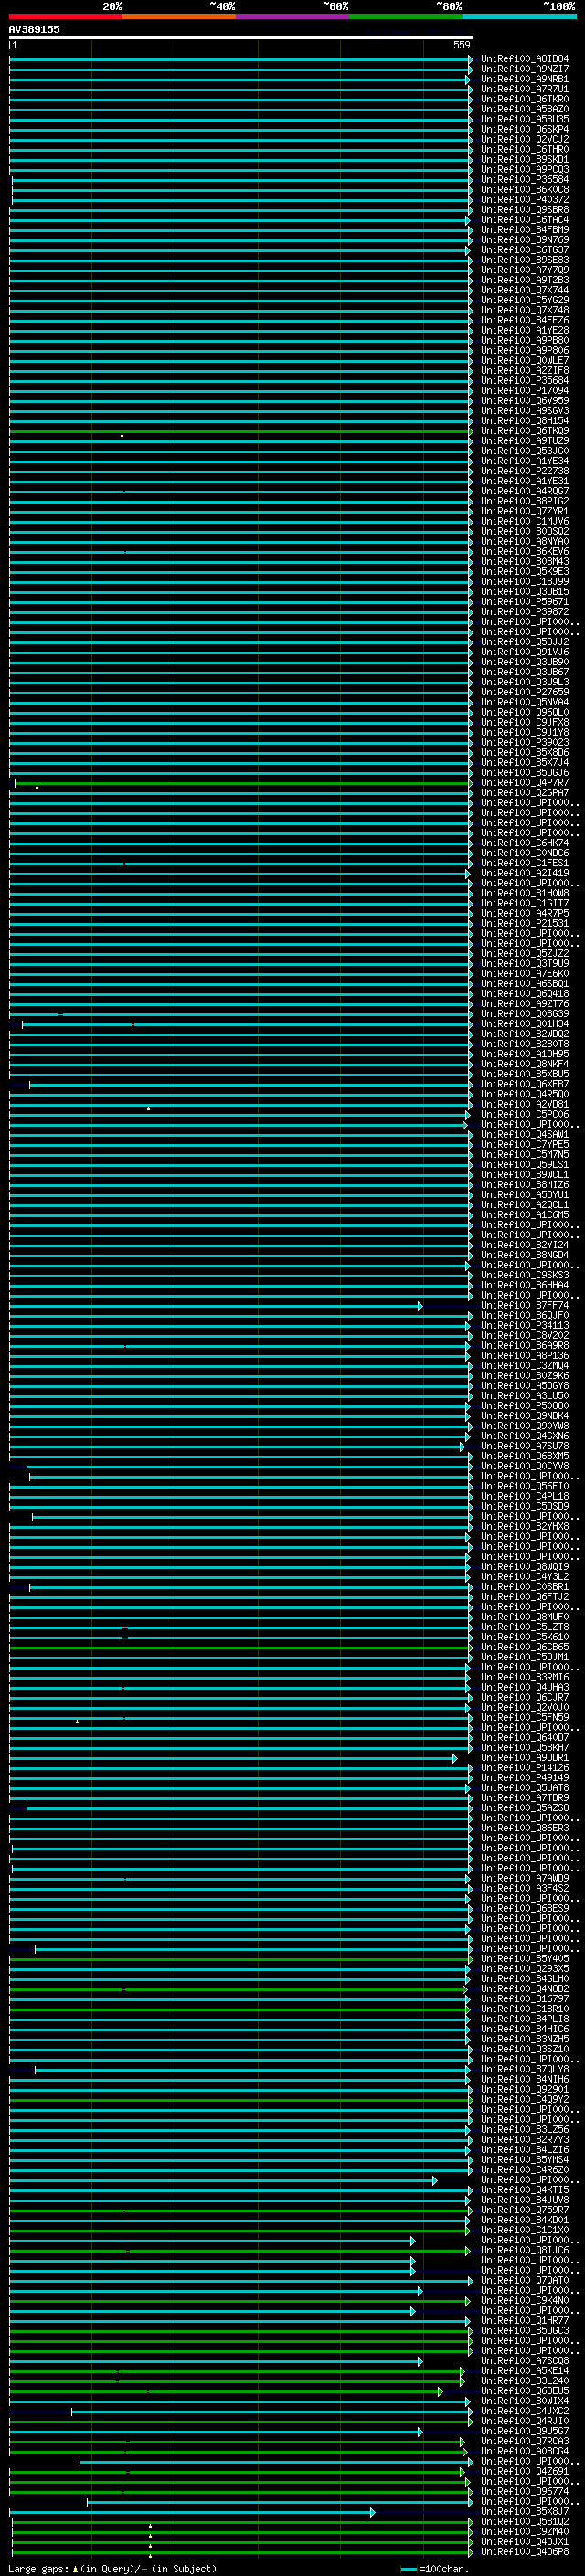This screenshot has height=2576, width=585.
Task: Select the label UniRef100_A7SU78
Action: click(525, 1447)
